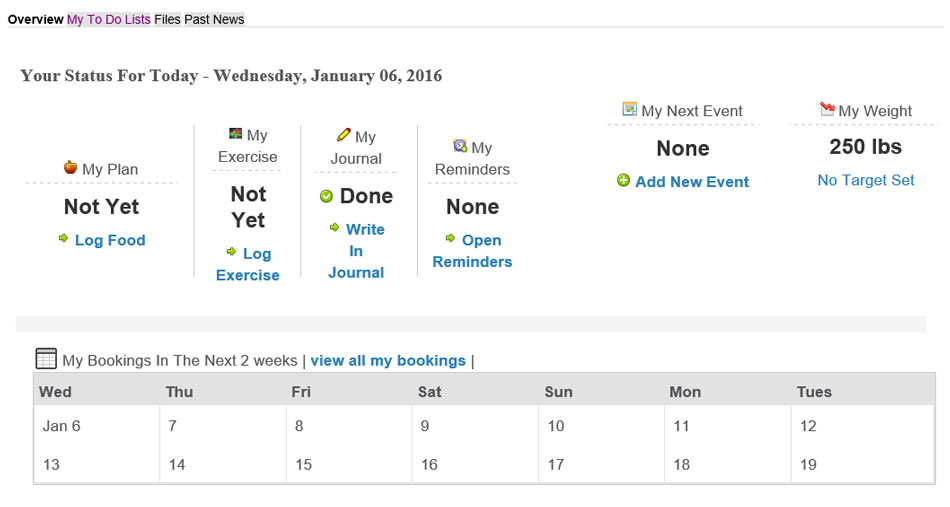Open the view all my bookings link
This screenshot has width=950, height=507.
(x=388, y=360)
